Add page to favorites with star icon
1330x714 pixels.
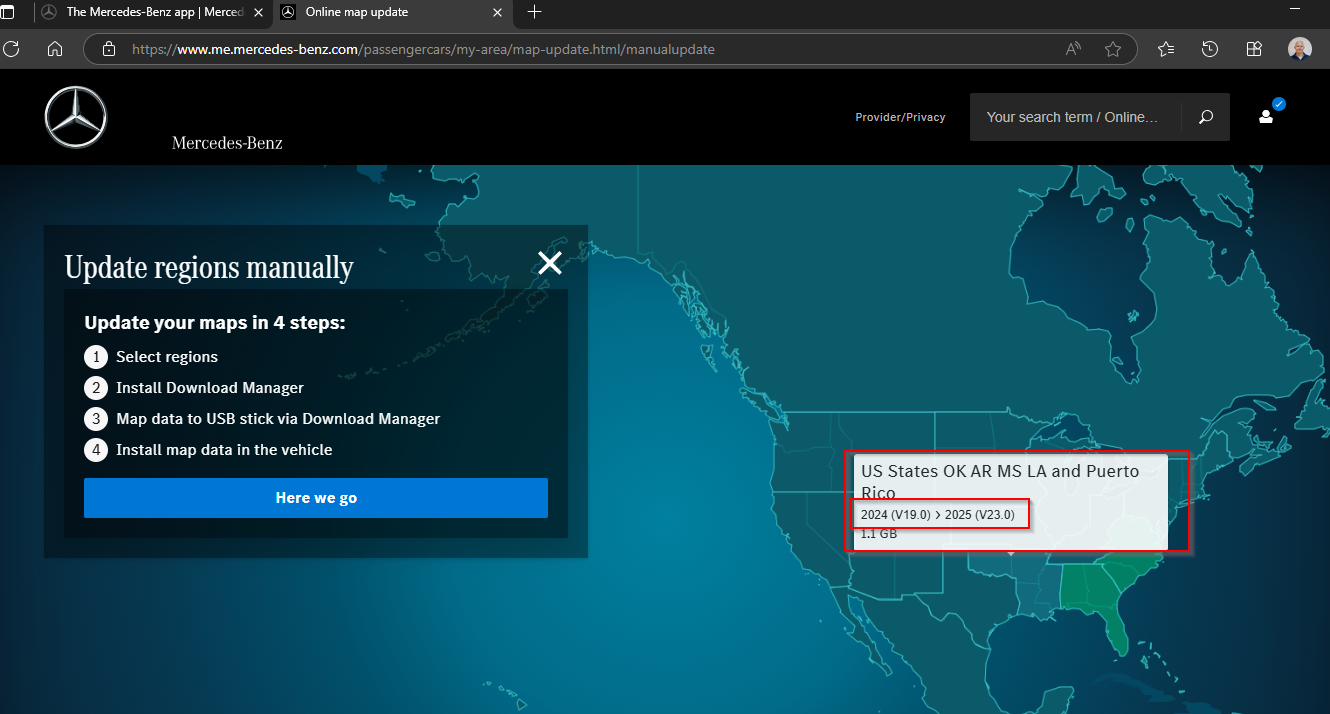(1113, 49)
